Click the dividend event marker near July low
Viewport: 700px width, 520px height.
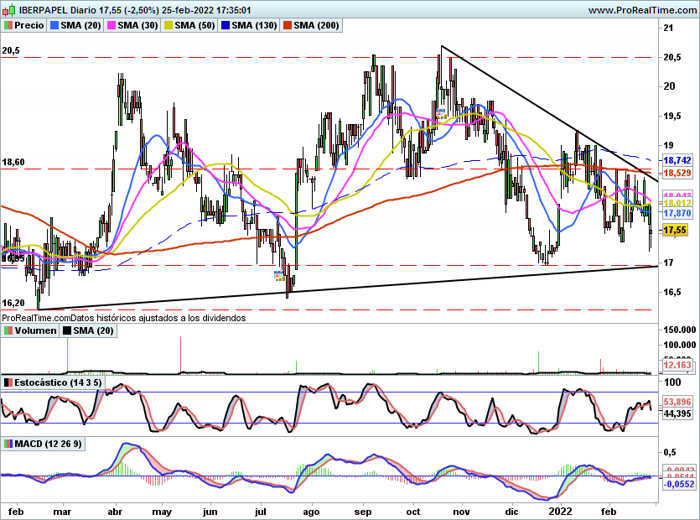(279, 275)
